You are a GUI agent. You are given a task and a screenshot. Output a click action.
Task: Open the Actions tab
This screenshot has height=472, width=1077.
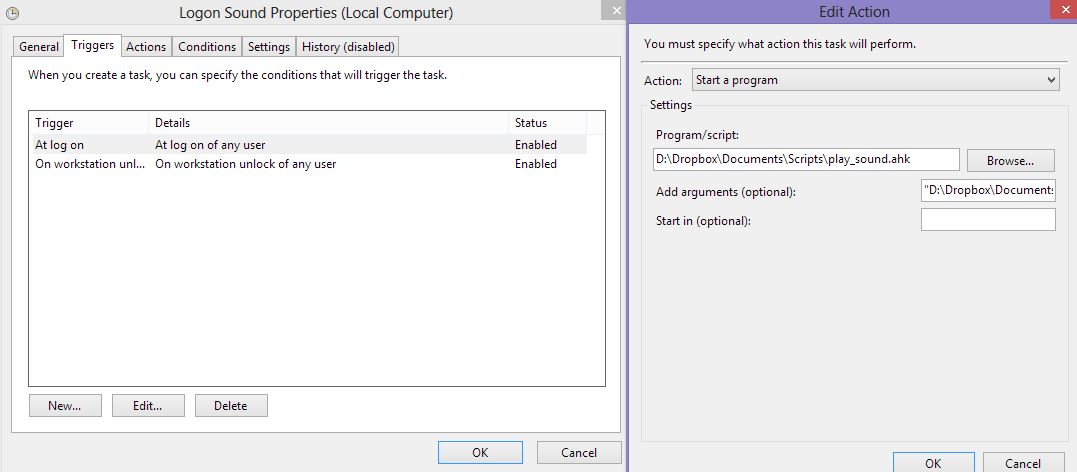146,47
